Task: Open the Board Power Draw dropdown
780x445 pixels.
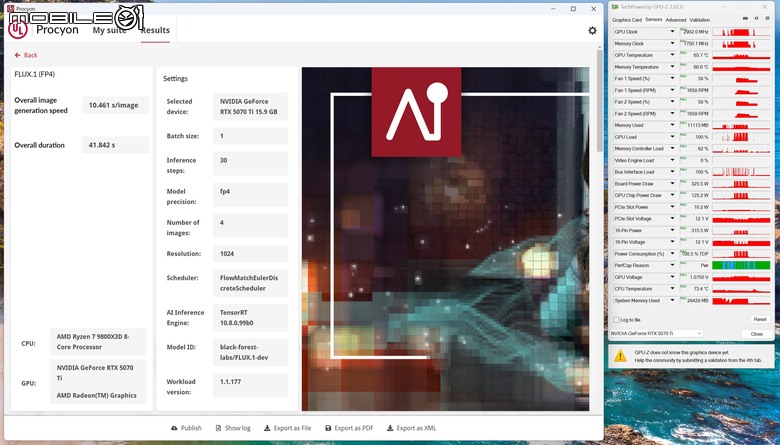Action: 672,184
